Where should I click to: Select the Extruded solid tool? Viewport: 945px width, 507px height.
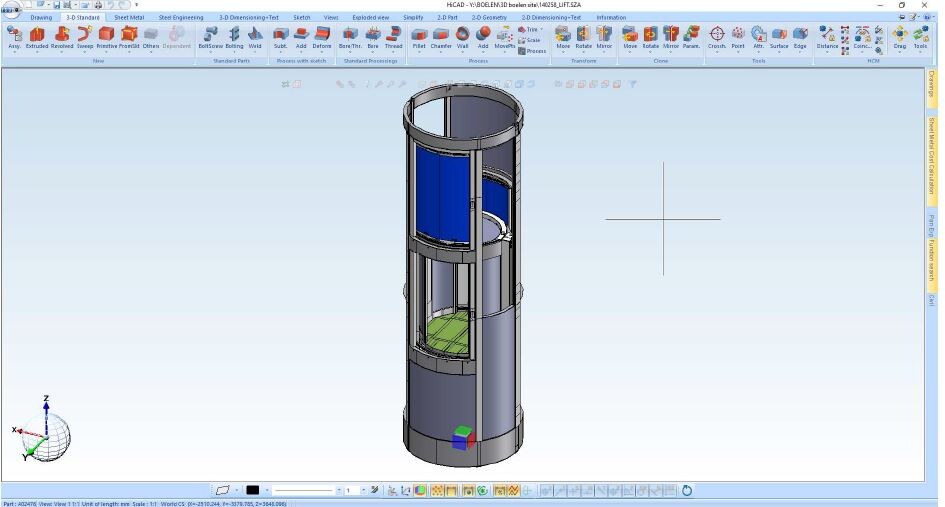[x=37, y=37]
